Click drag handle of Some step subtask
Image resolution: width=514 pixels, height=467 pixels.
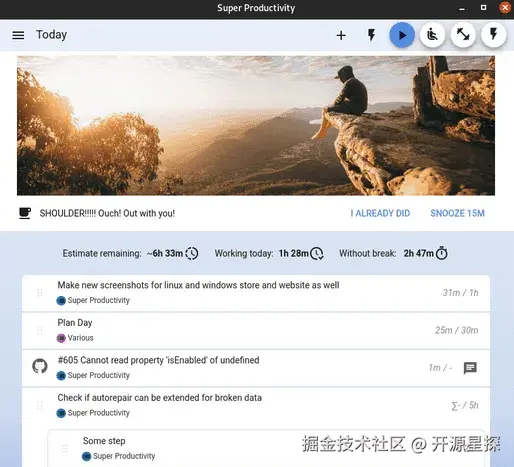tap(65, 449)
